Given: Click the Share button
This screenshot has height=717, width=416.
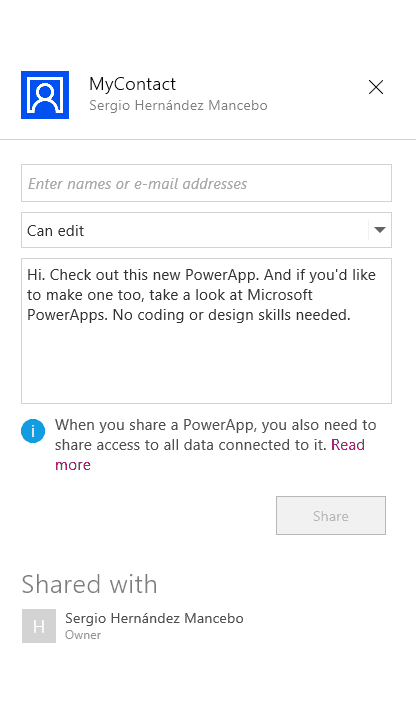Looking at the screenshot, I should (331, 515).
